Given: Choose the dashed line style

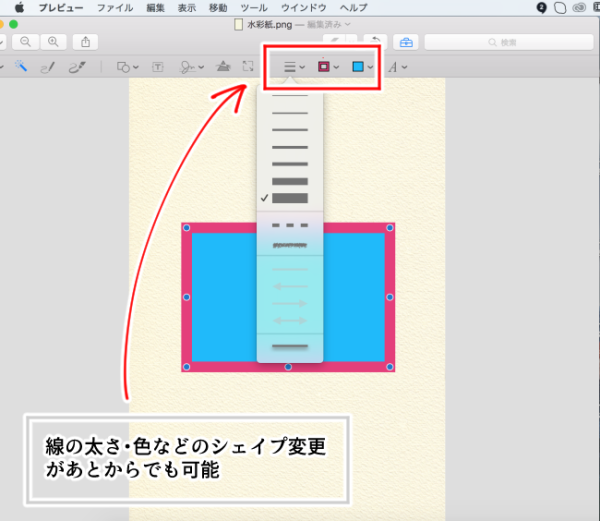Looking at the screenshot, I should pos(290,225).
